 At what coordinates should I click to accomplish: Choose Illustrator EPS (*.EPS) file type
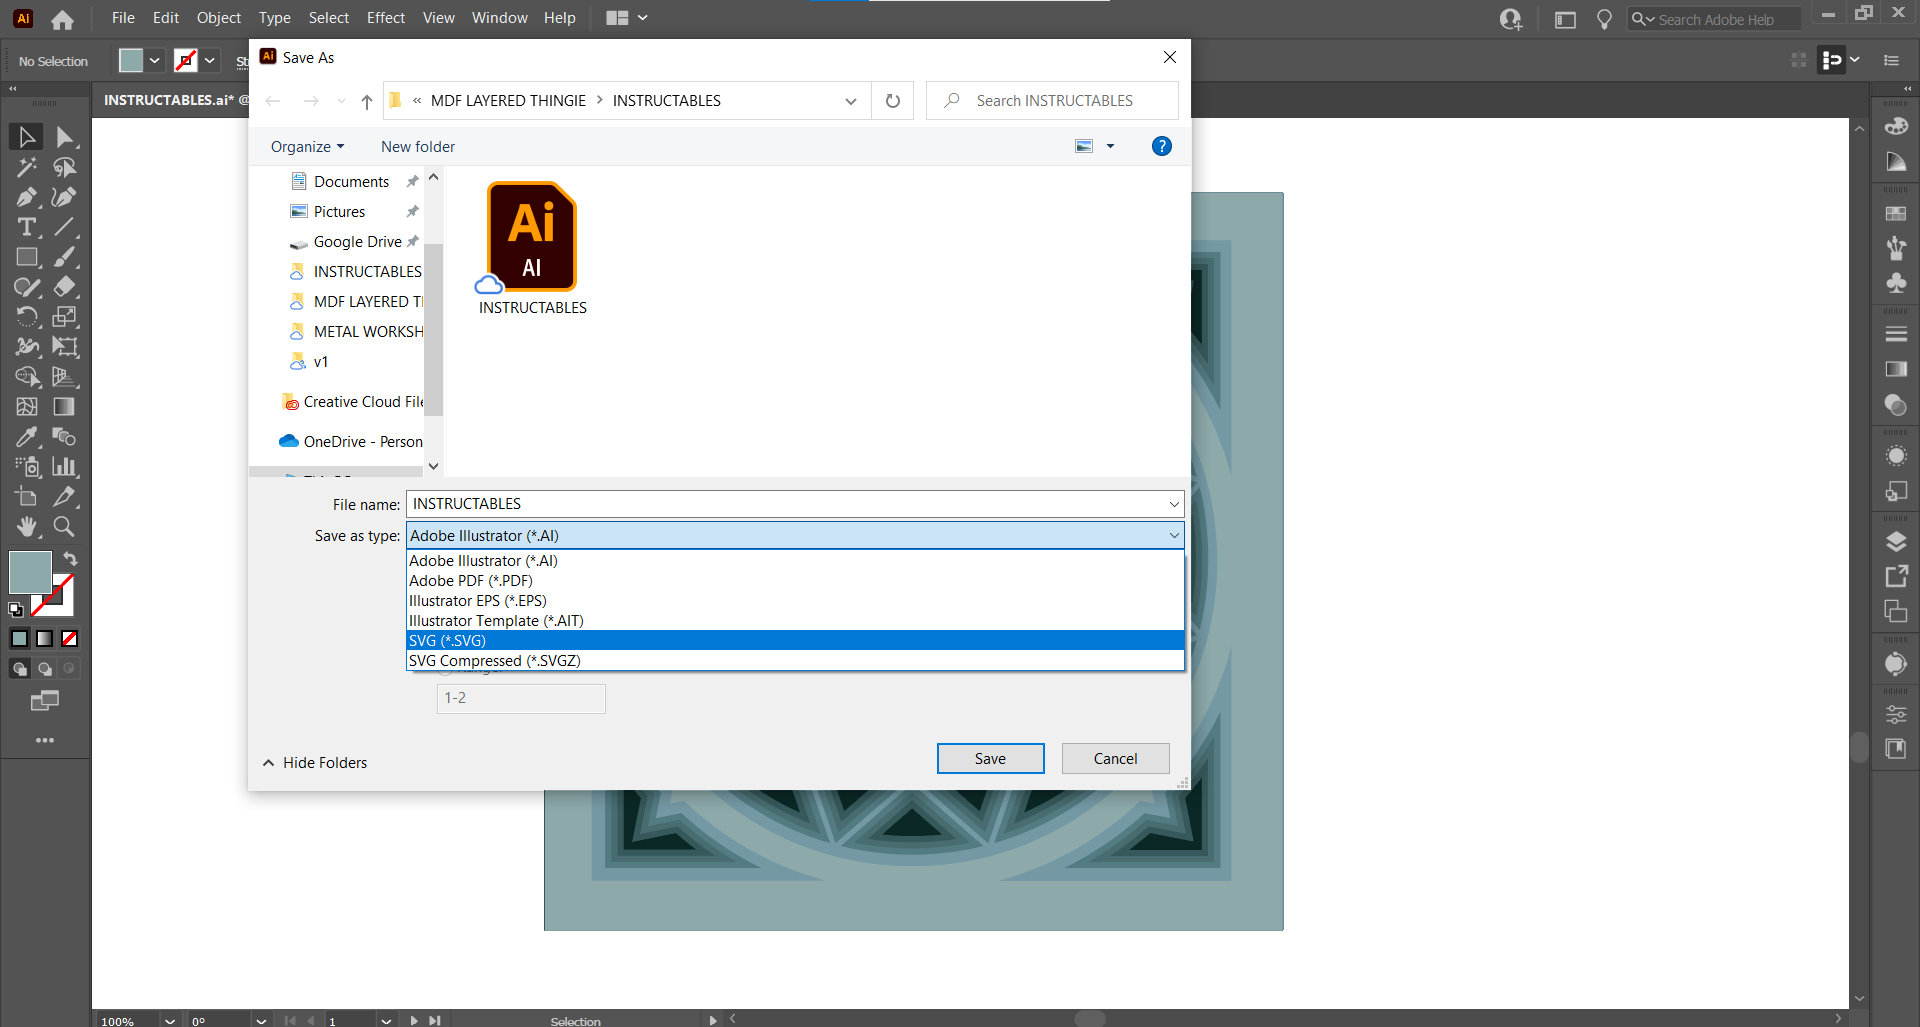coord(795,601)
